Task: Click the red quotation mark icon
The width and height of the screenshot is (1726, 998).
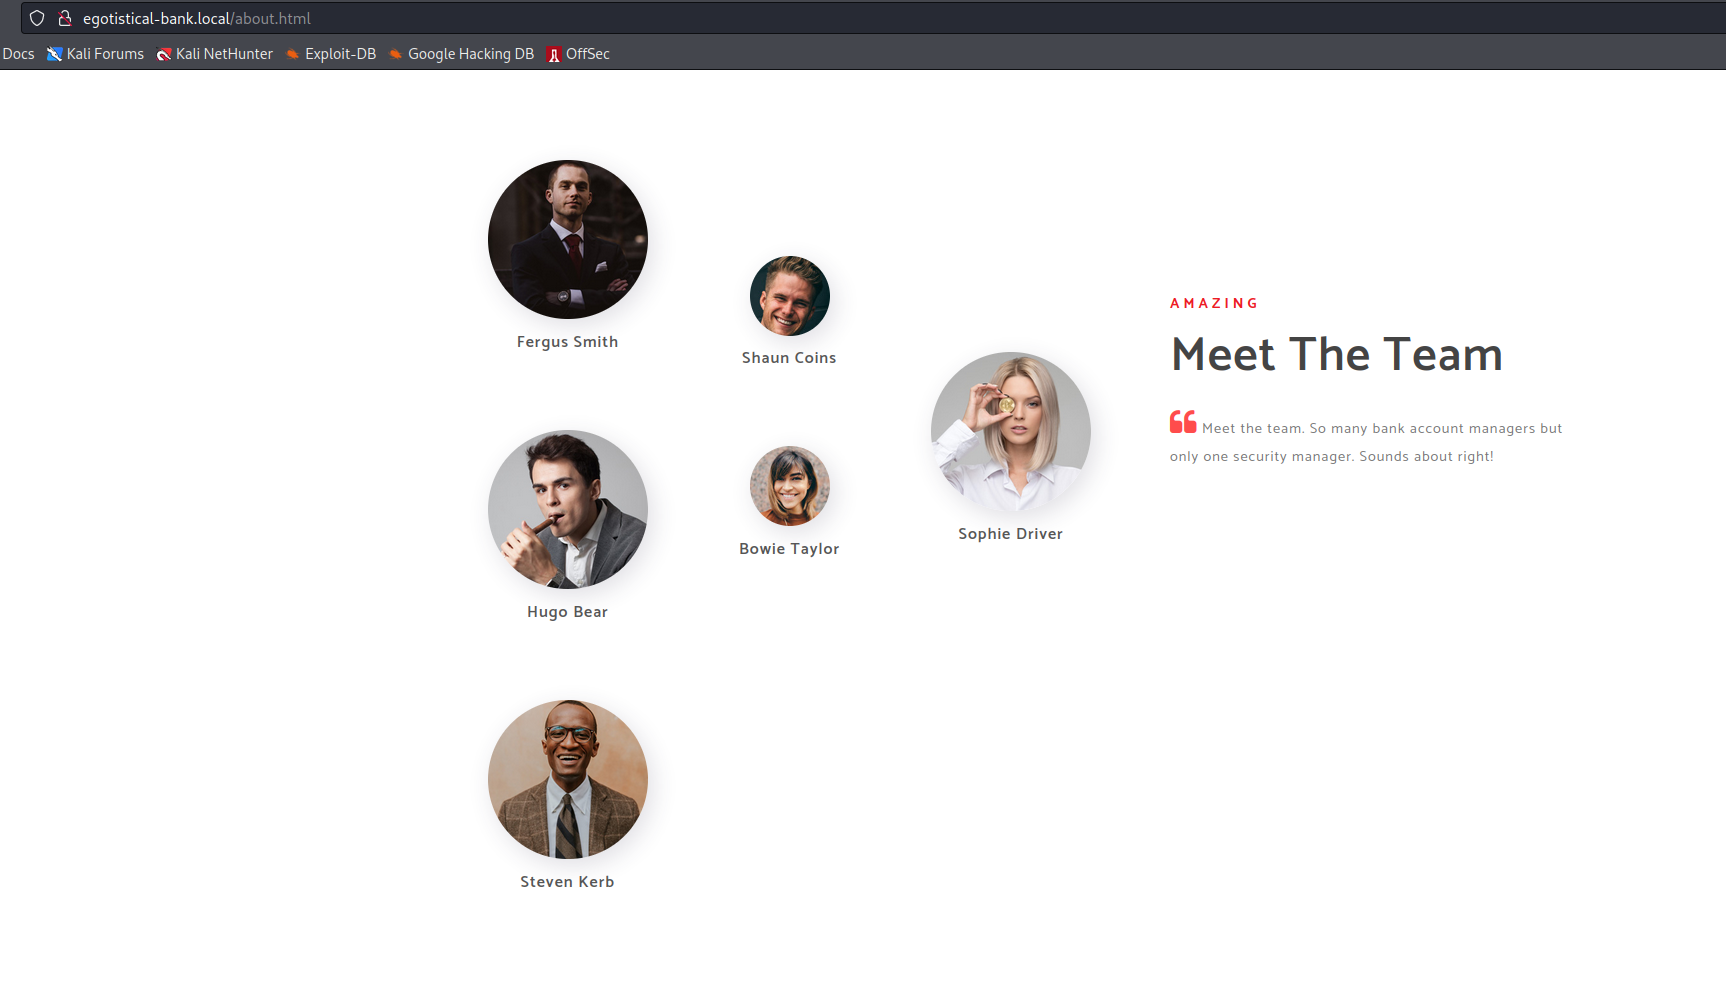Action: 1183,422
